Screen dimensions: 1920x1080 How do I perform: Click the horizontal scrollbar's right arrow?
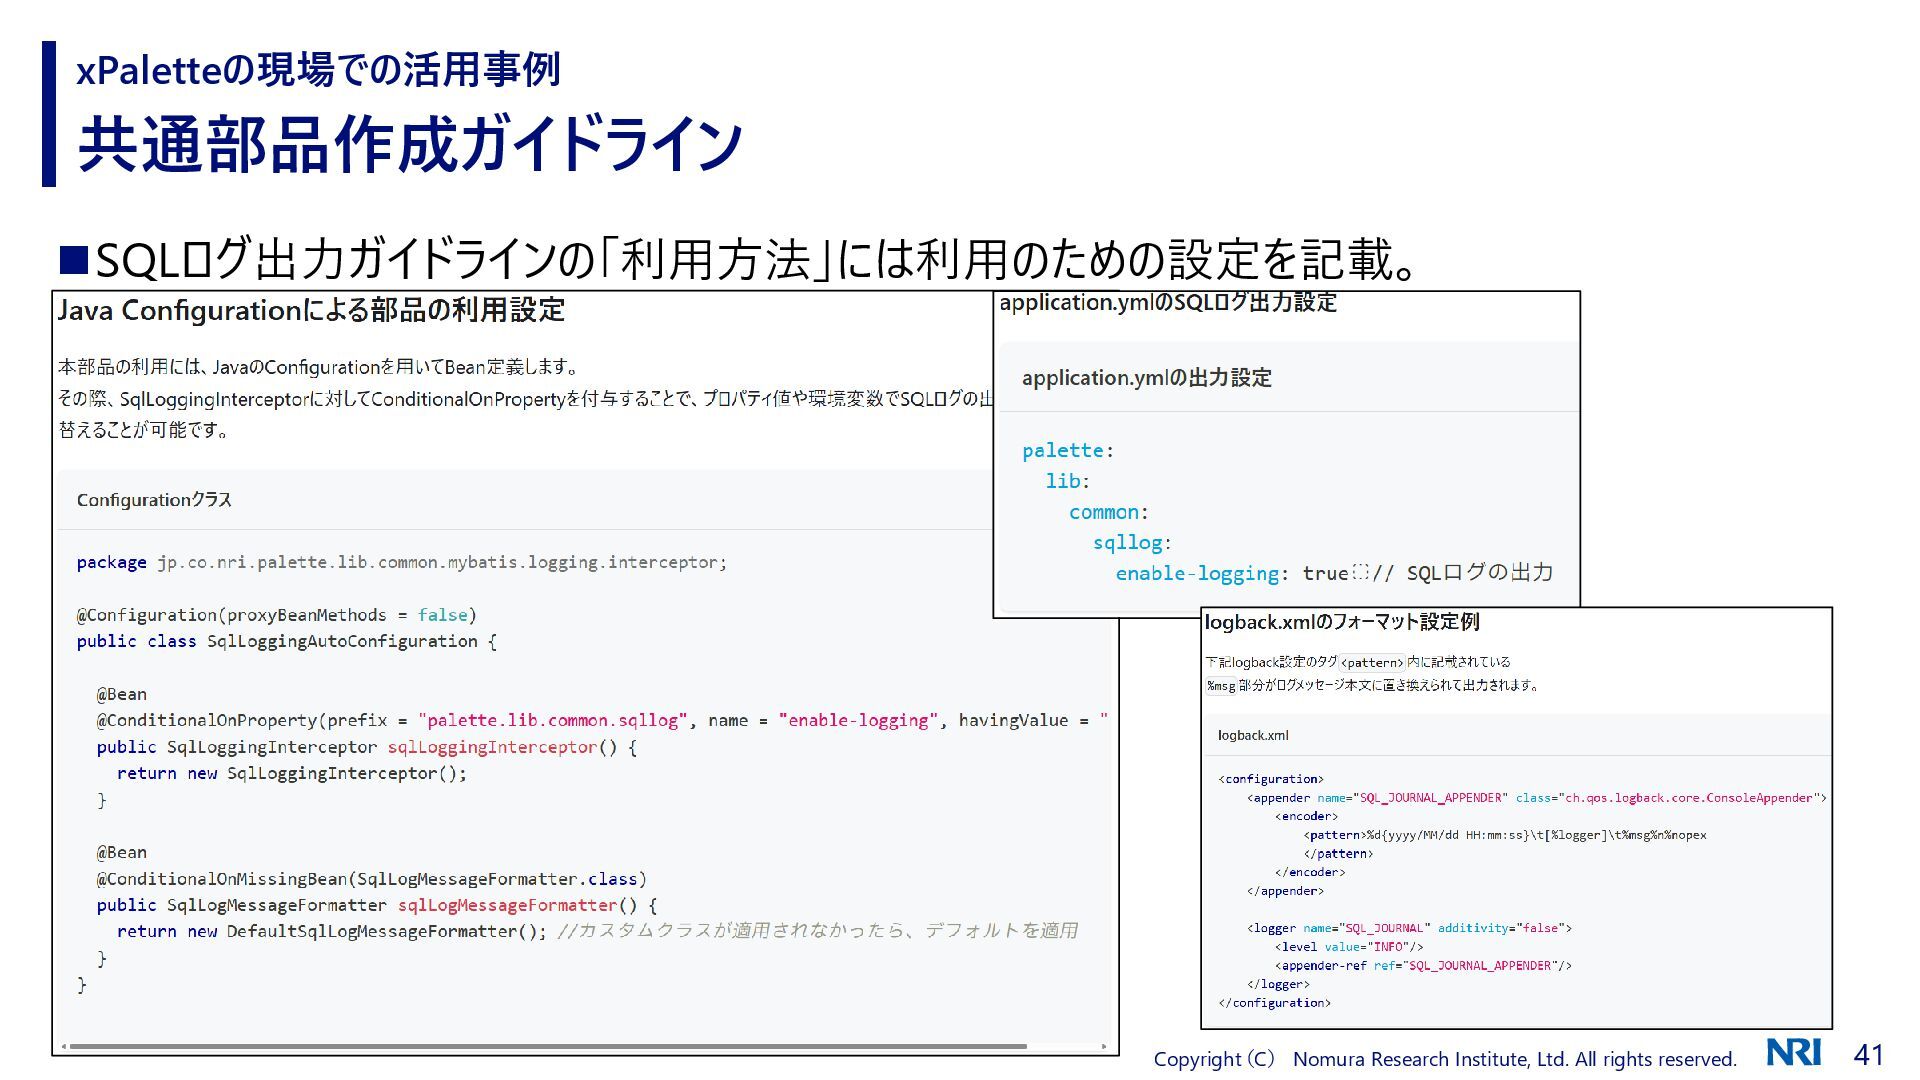coord(1105,1047)
